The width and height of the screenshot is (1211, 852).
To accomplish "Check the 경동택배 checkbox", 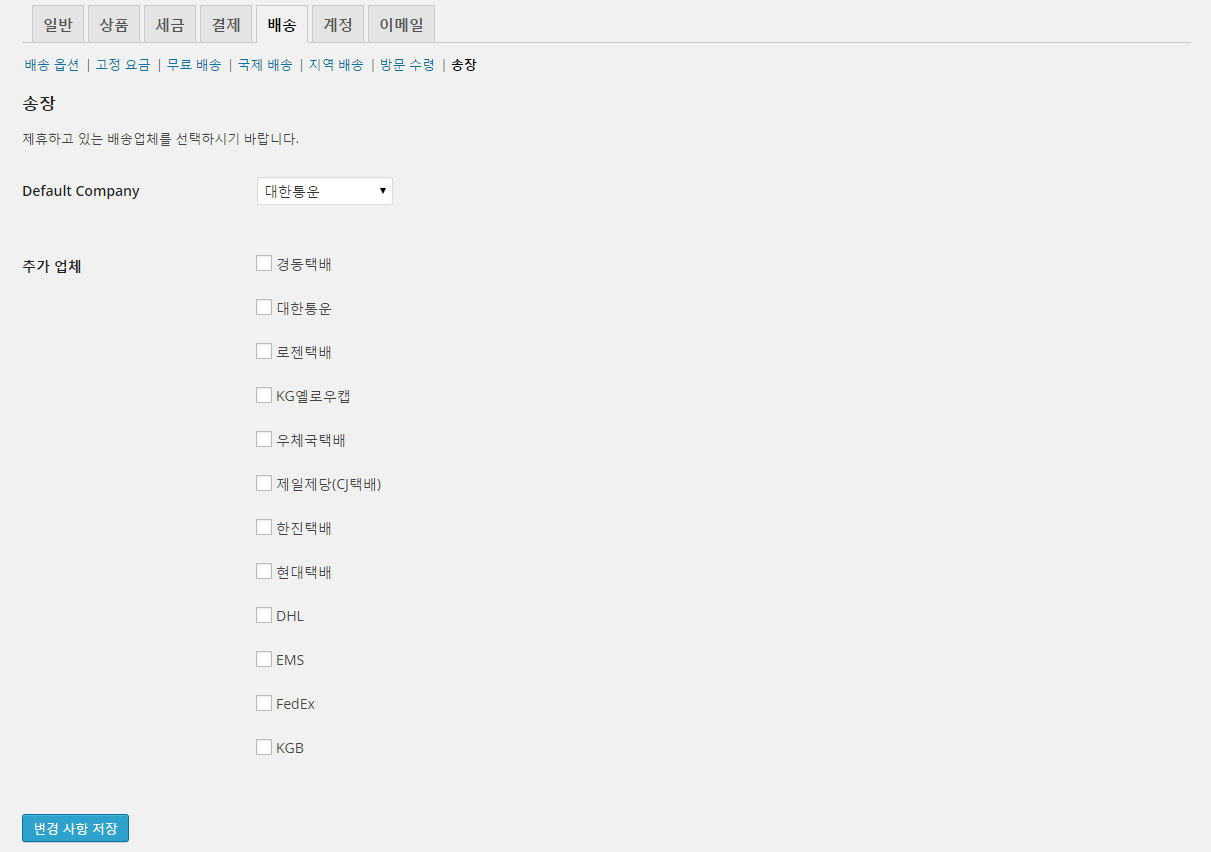I will (x=264, y=263).
